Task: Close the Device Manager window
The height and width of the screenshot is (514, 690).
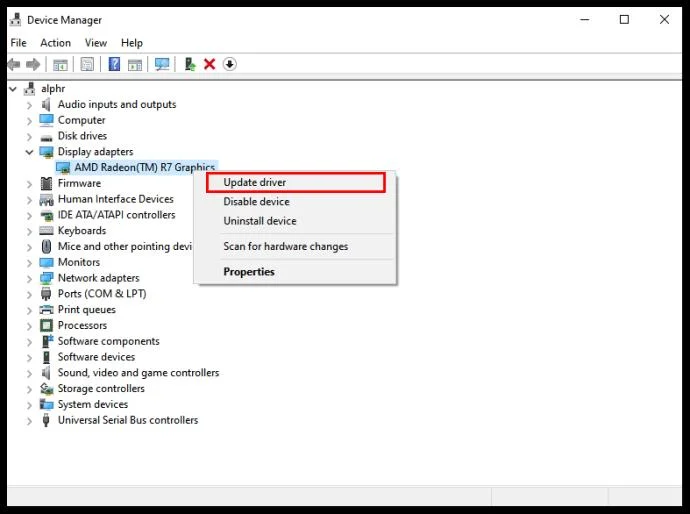Action: pyautogui.click(x=664, y=20)
